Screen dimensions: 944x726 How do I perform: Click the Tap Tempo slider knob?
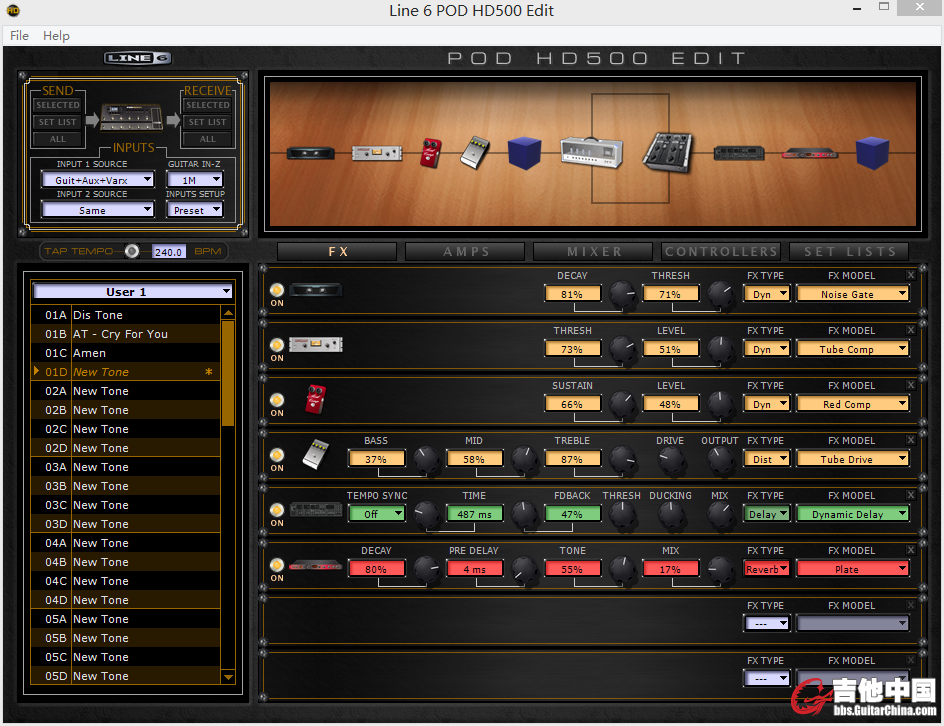132,251
